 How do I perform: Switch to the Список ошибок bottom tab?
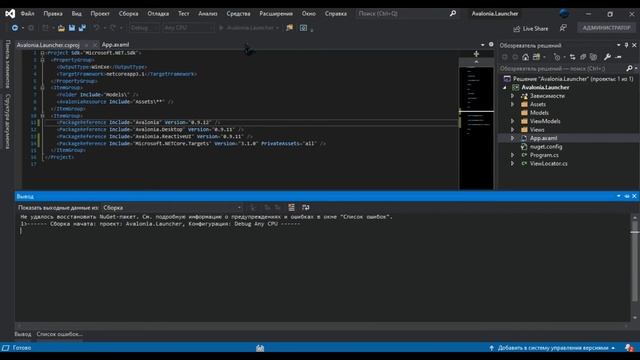click(x=60, y=334)
